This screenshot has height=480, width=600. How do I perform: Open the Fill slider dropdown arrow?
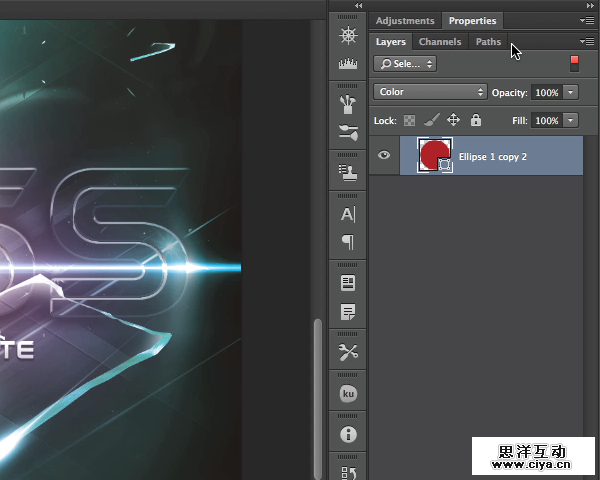coord(570,120)
